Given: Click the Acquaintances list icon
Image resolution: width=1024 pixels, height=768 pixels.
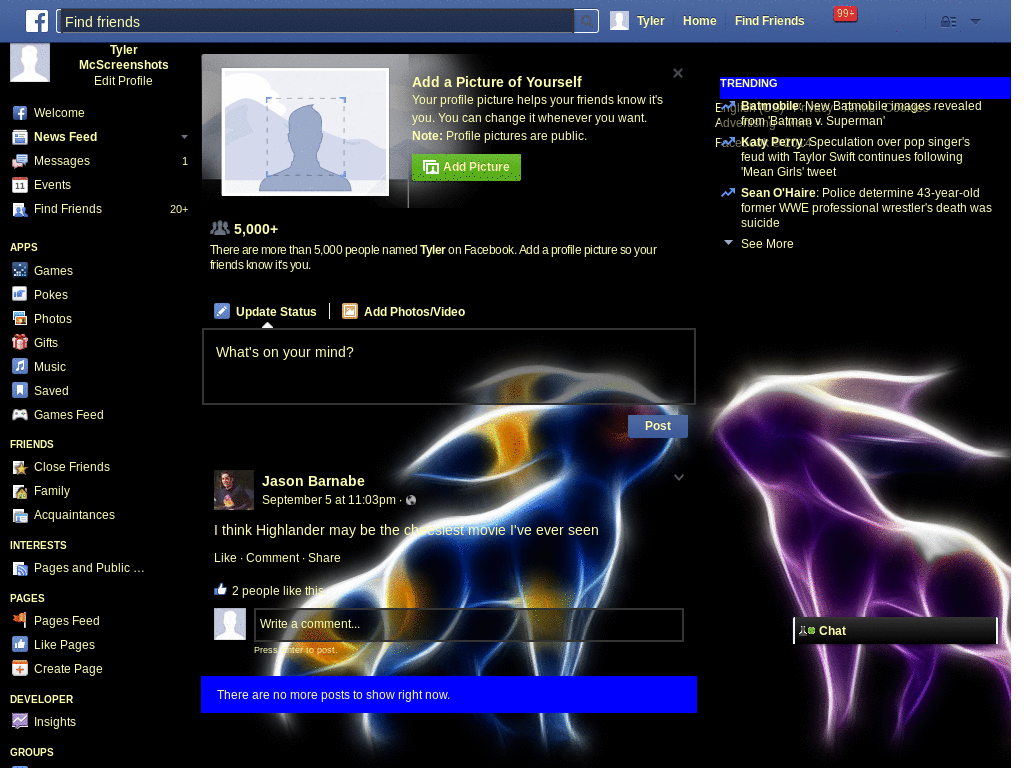Looking at the screenshot, I should pos(20,515).
